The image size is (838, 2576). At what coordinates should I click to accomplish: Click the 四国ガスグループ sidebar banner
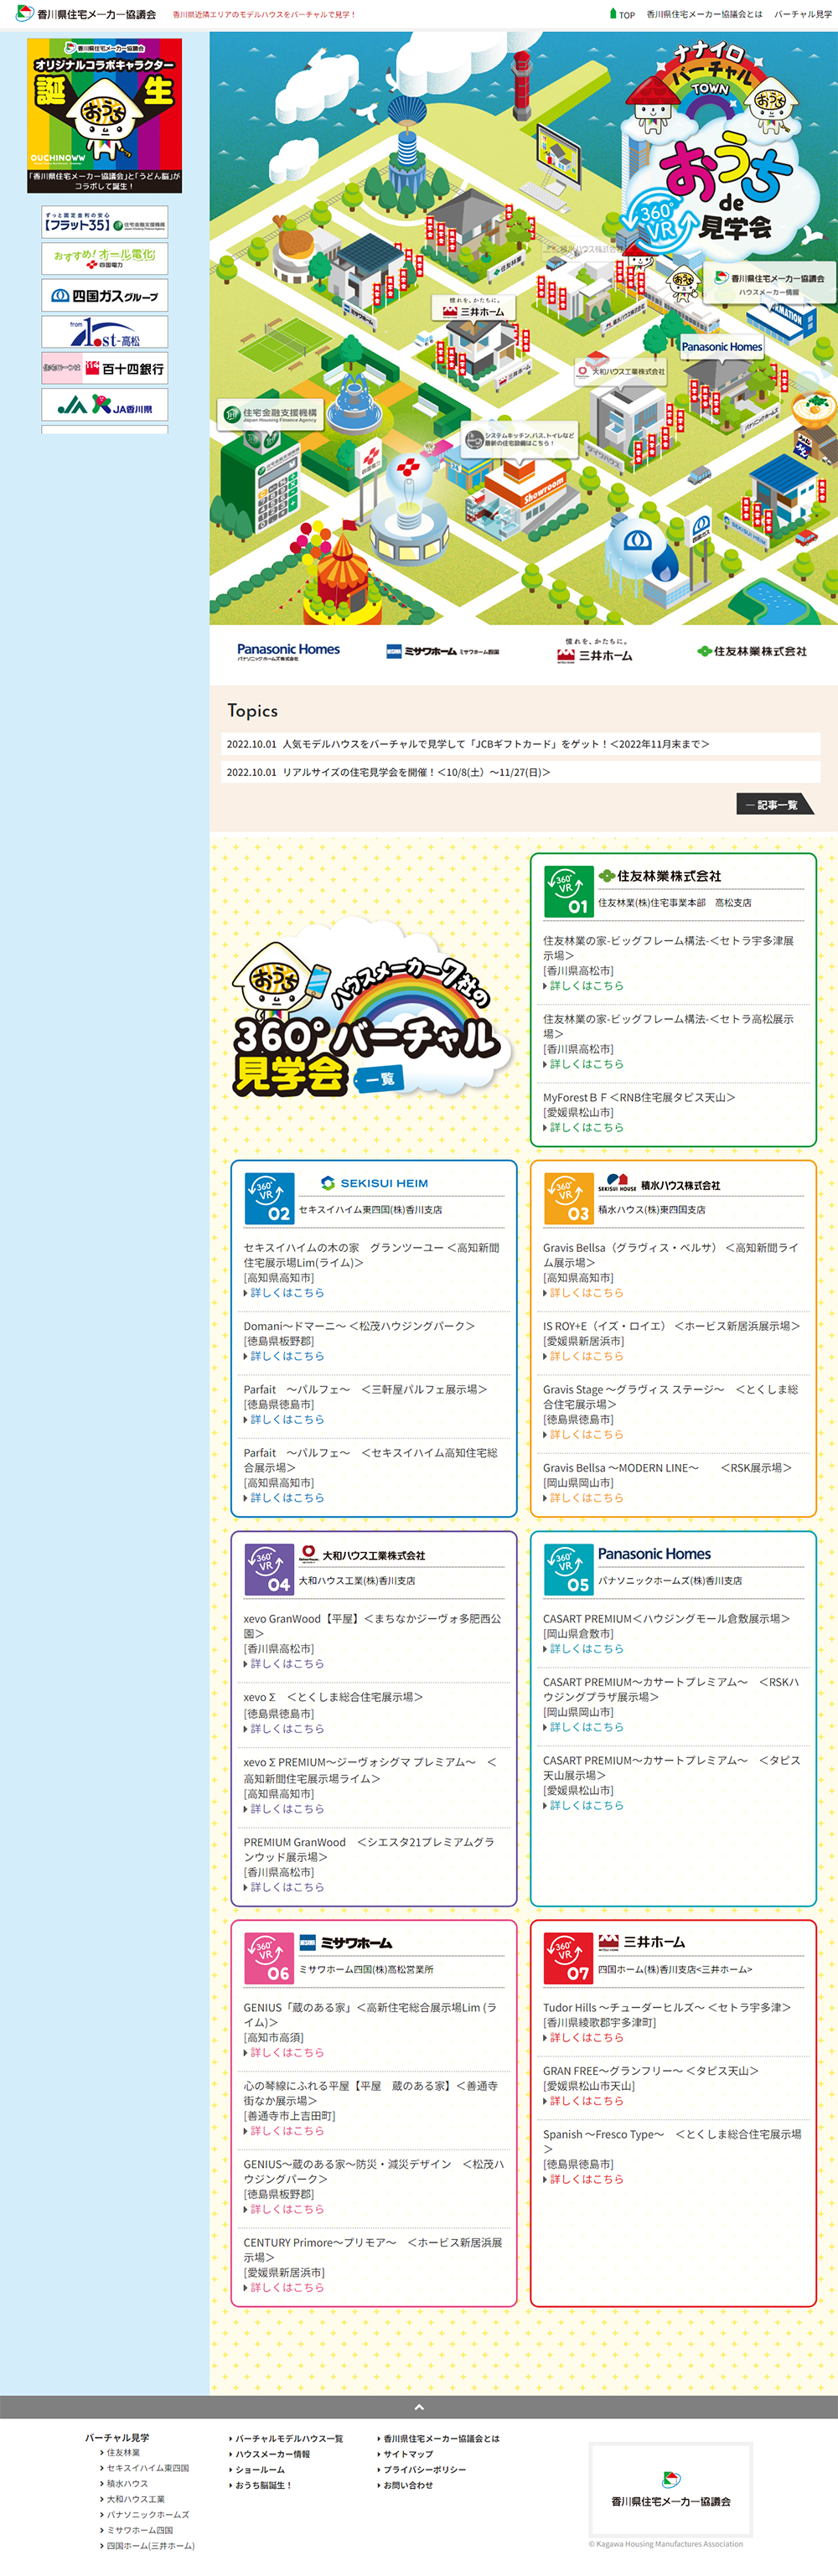104,295
